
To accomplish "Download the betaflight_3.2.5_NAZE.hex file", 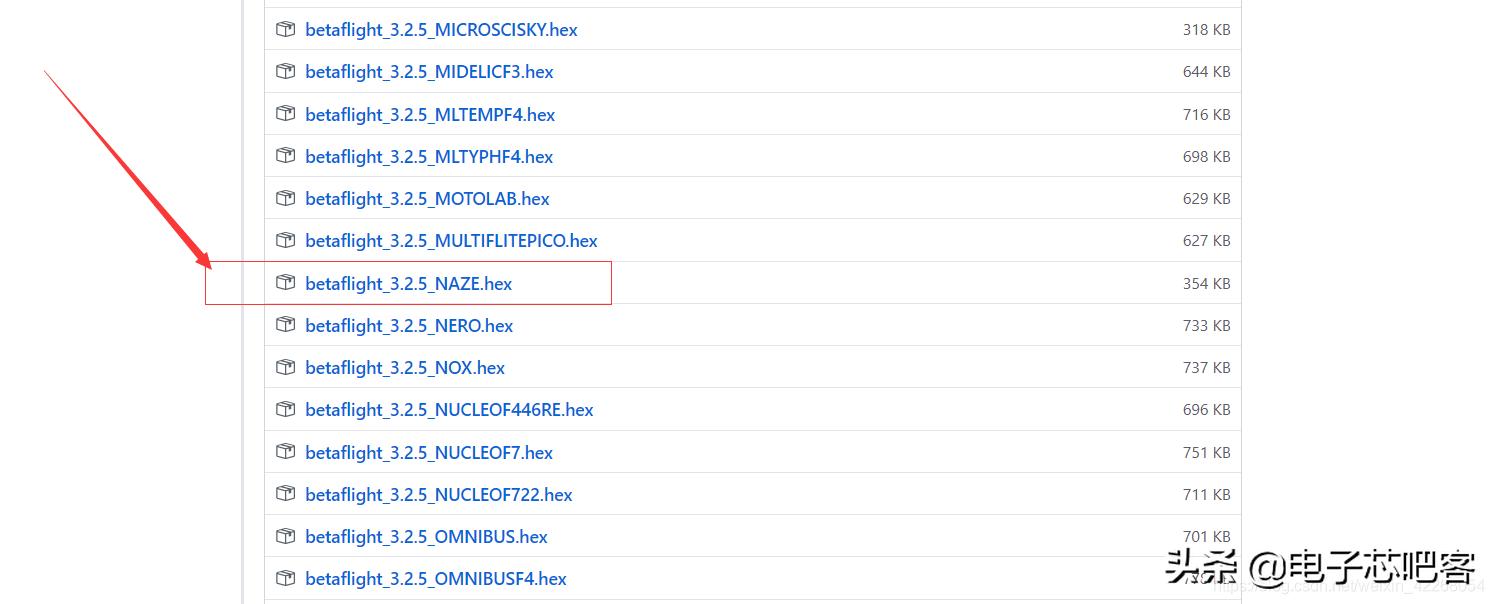I will point(408,284).
